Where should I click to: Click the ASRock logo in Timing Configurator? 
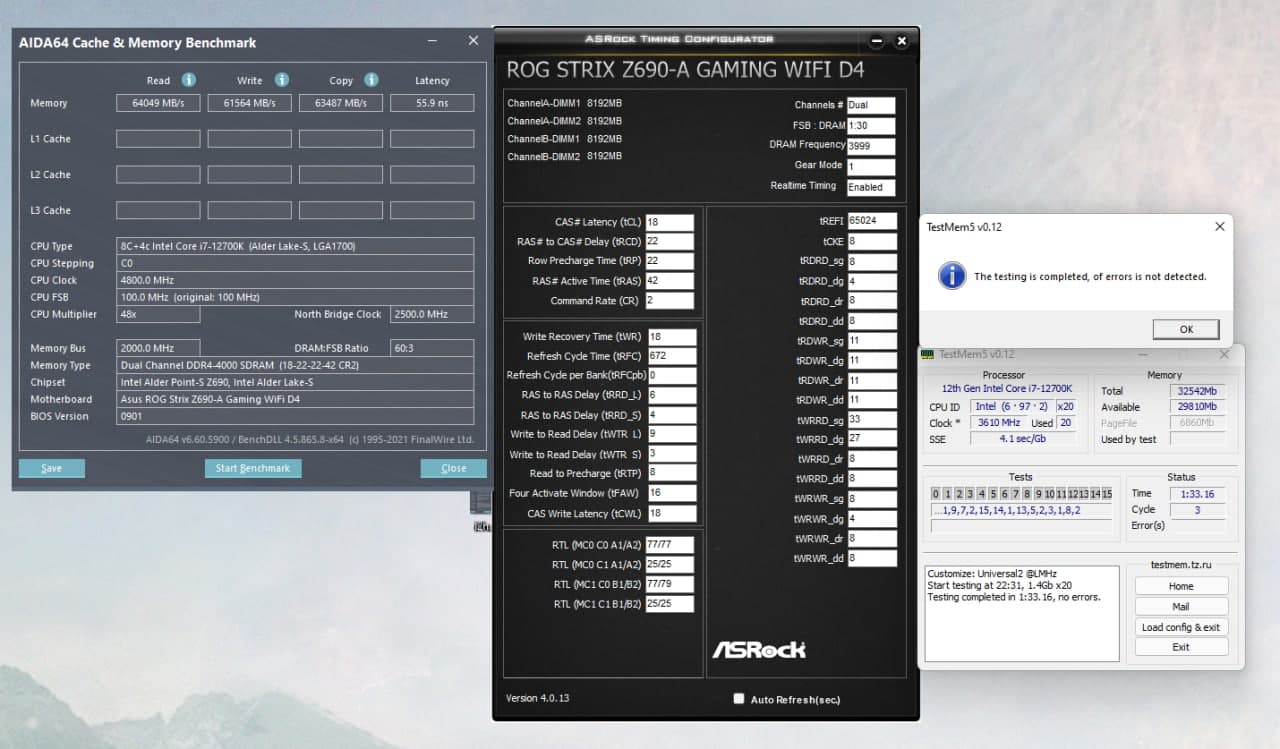(759, 650)
